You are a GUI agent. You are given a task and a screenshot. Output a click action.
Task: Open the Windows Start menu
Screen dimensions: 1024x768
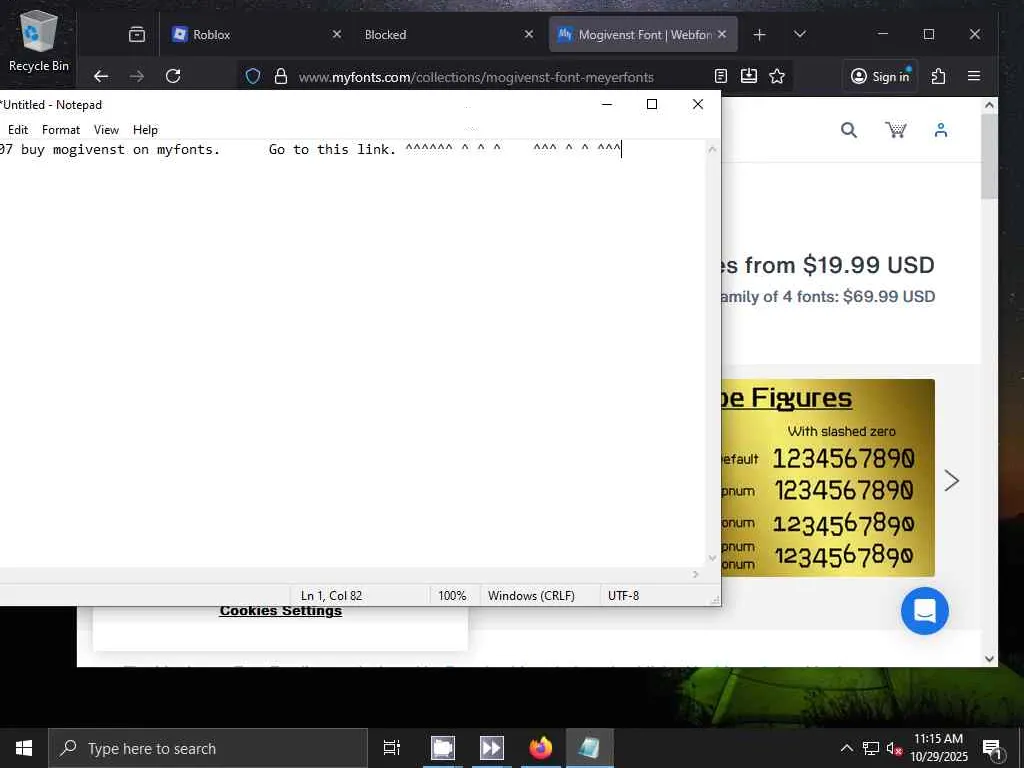click(x=24, y=748)
